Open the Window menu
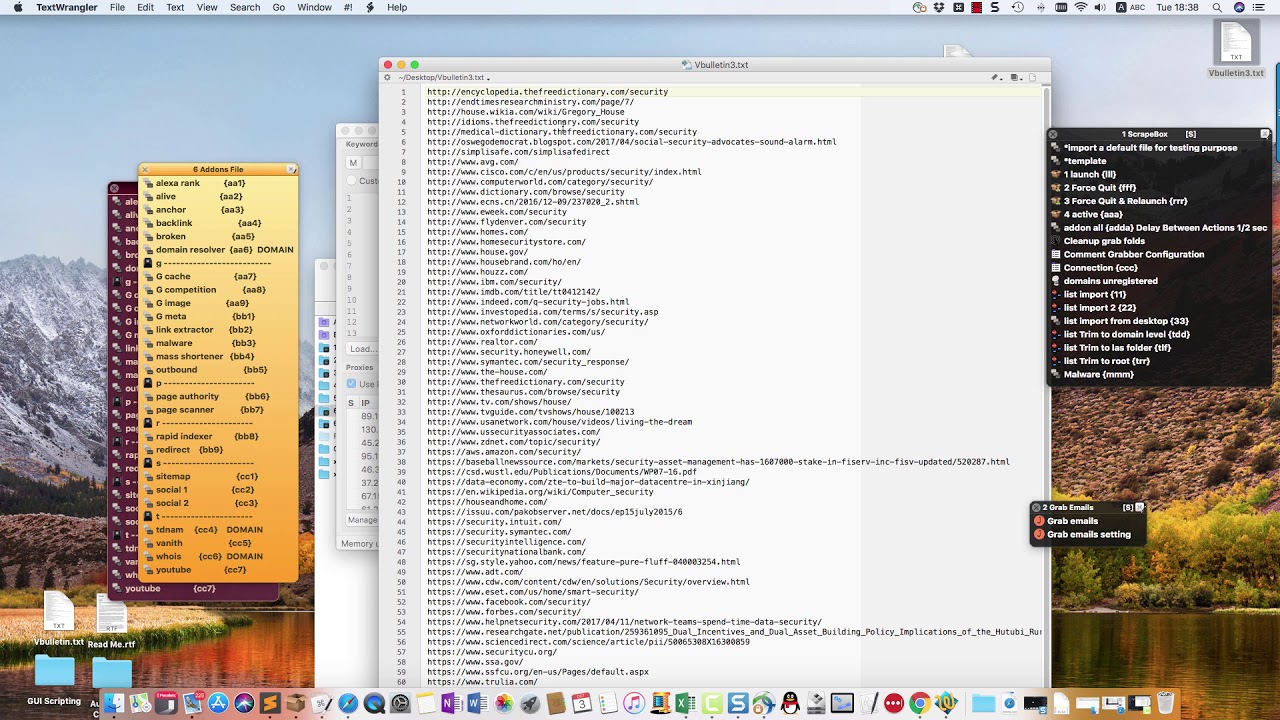The height and width of the screenshot is (720, 1280). 314,7
